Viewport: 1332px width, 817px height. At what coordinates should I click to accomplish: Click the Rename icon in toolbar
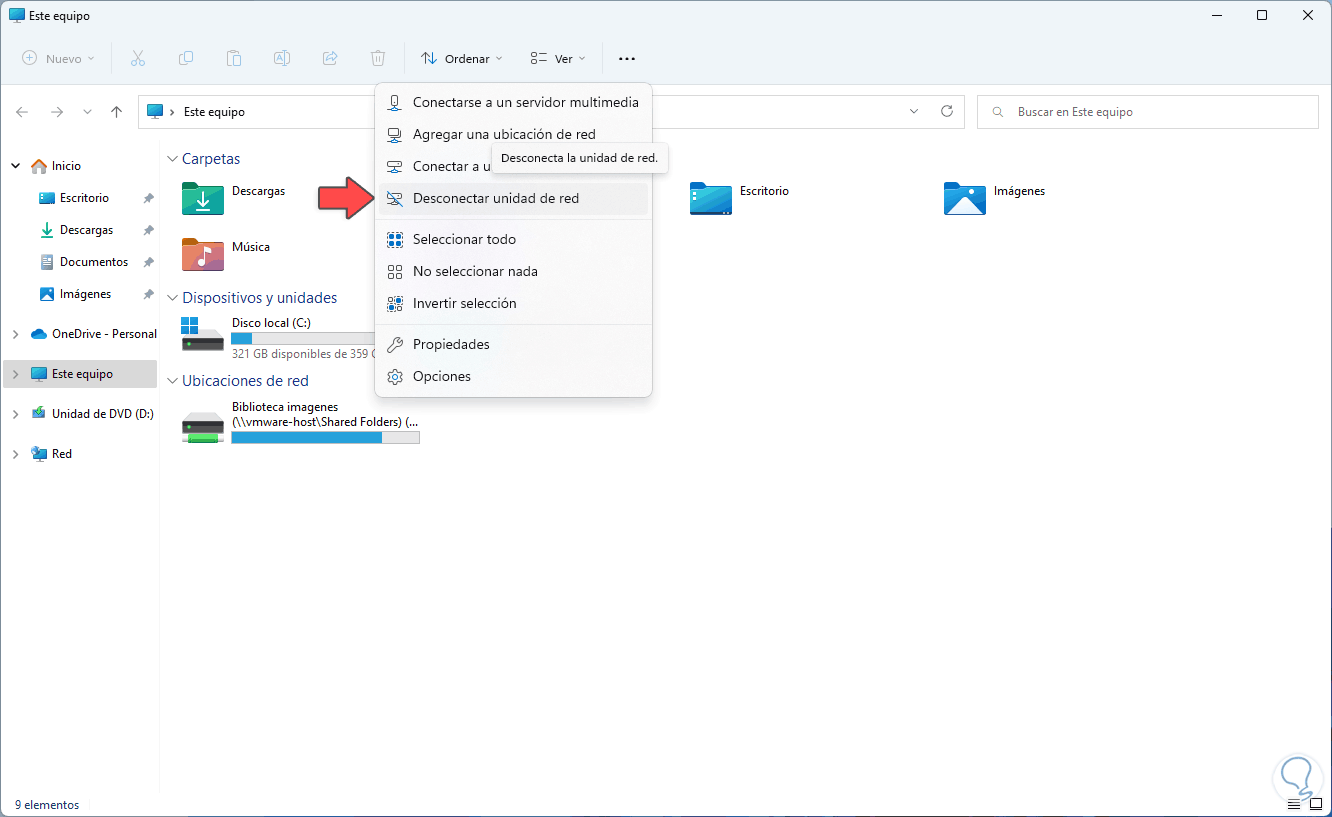tap(282, 58)
